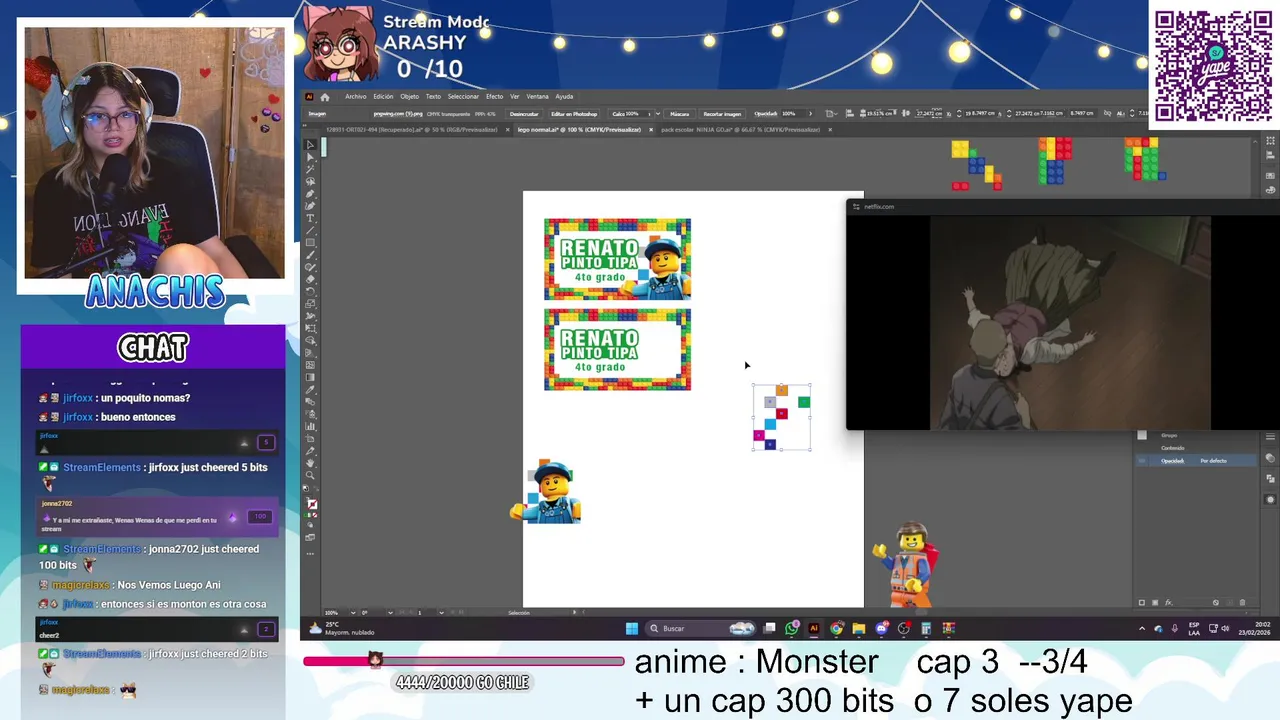This screenshot has width=1280, height=720.
Task: Select the Paintbrush tool
Action: coord(311,256)
